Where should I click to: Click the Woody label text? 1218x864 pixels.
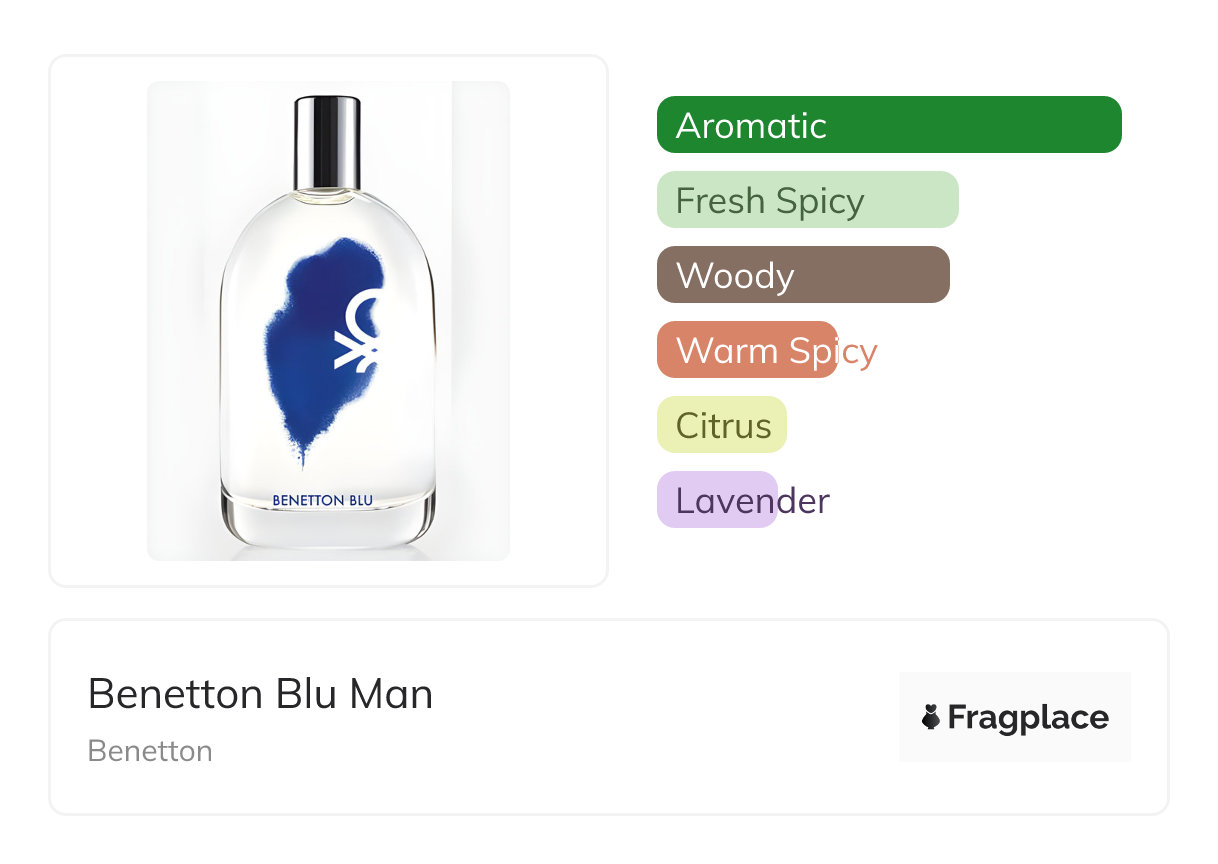click(x=735, y=276)
